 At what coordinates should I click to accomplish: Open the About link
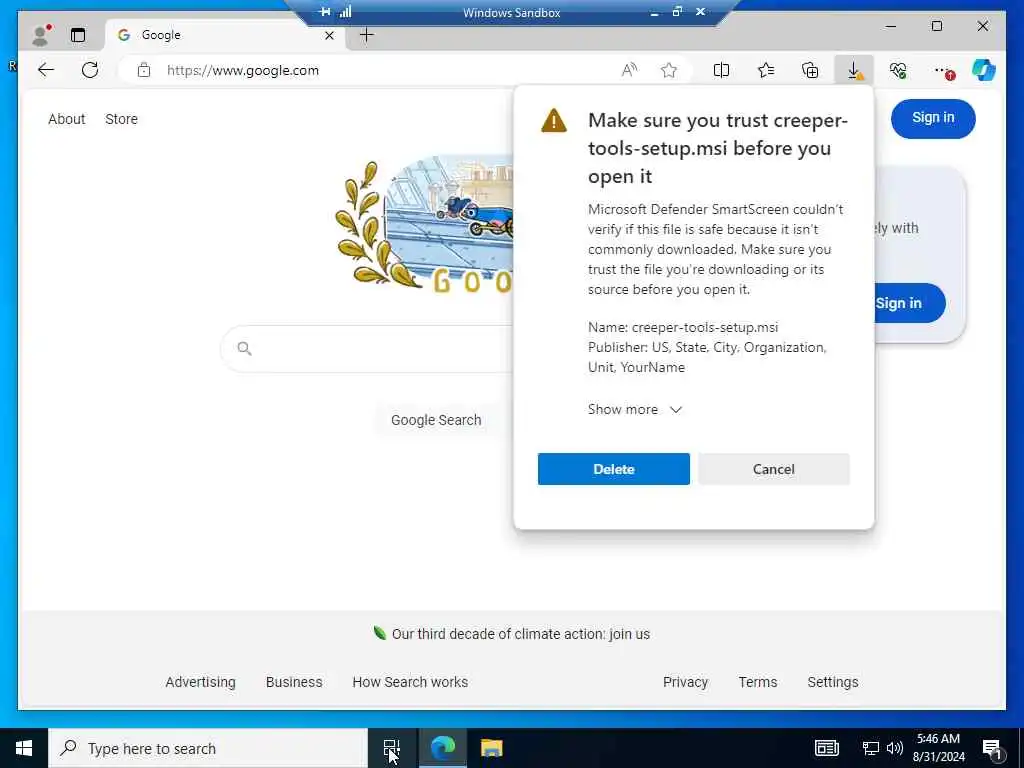pyautogui.click(x=67, y=119)
